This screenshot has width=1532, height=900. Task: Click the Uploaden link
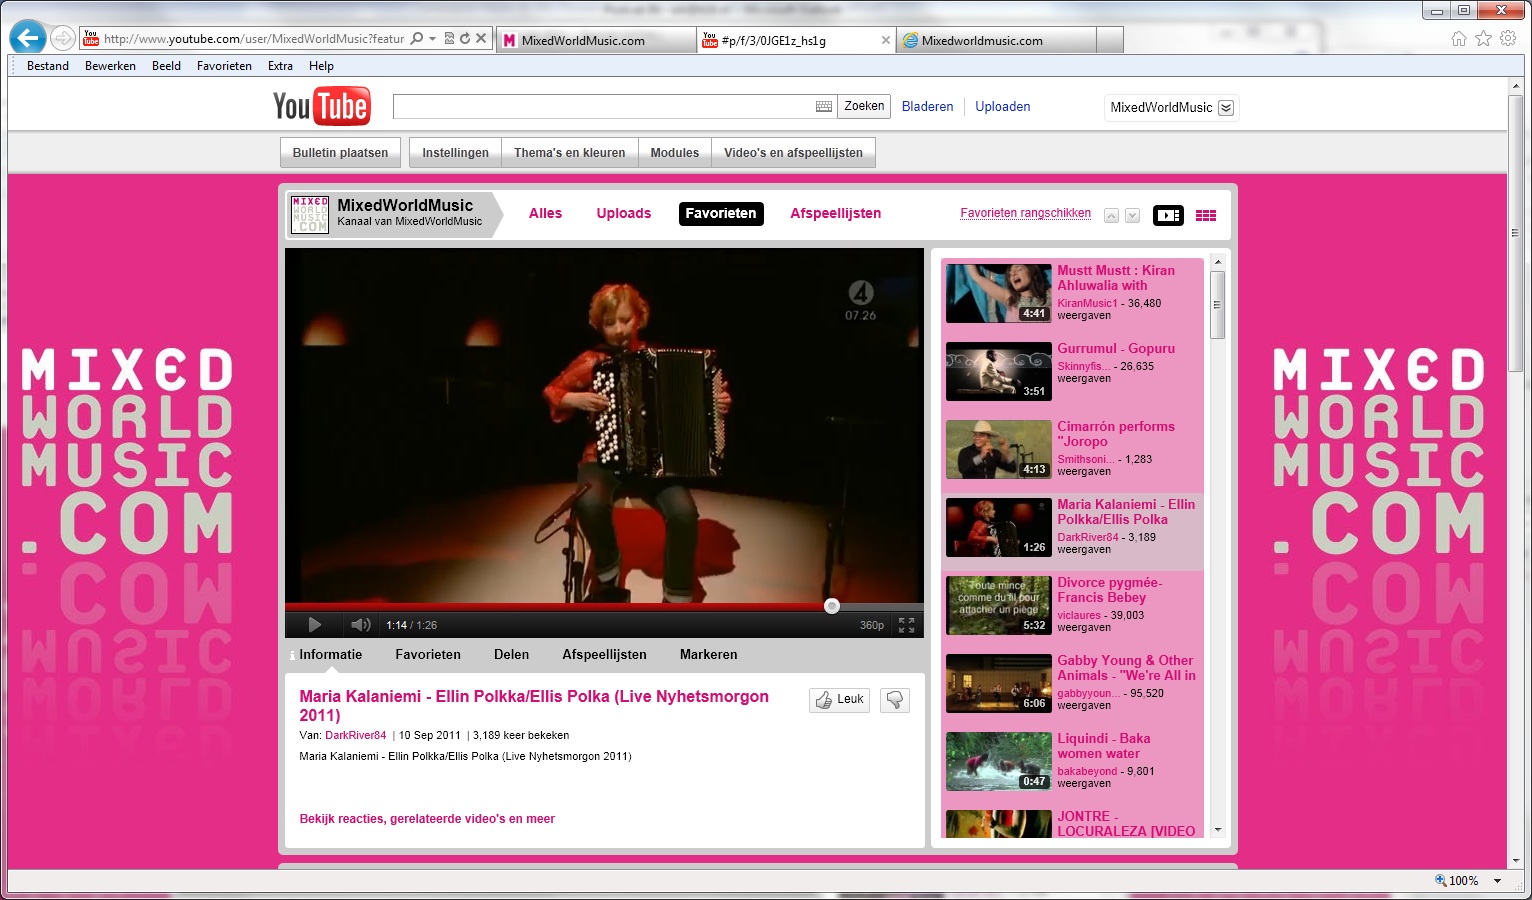coord(1003,107)
